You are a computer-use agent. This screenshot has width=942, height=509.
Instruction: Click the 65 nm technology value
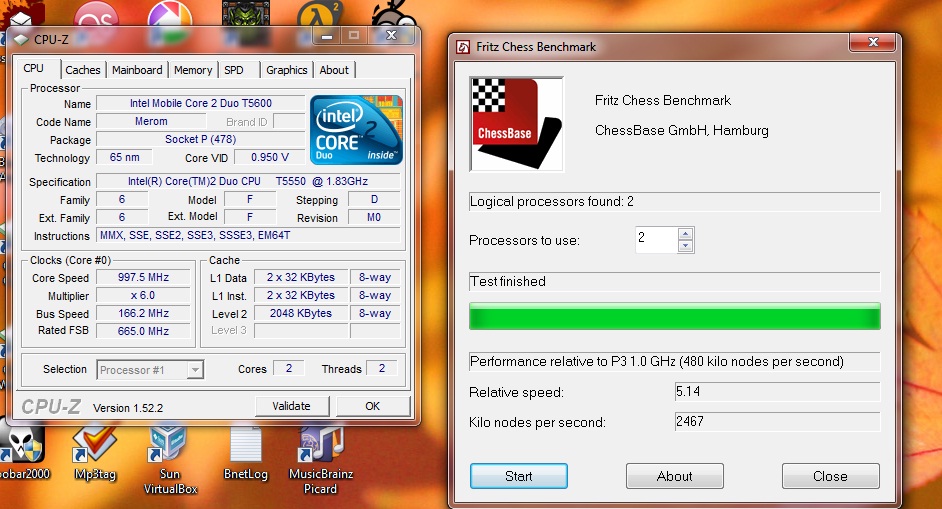click(124, 157)
